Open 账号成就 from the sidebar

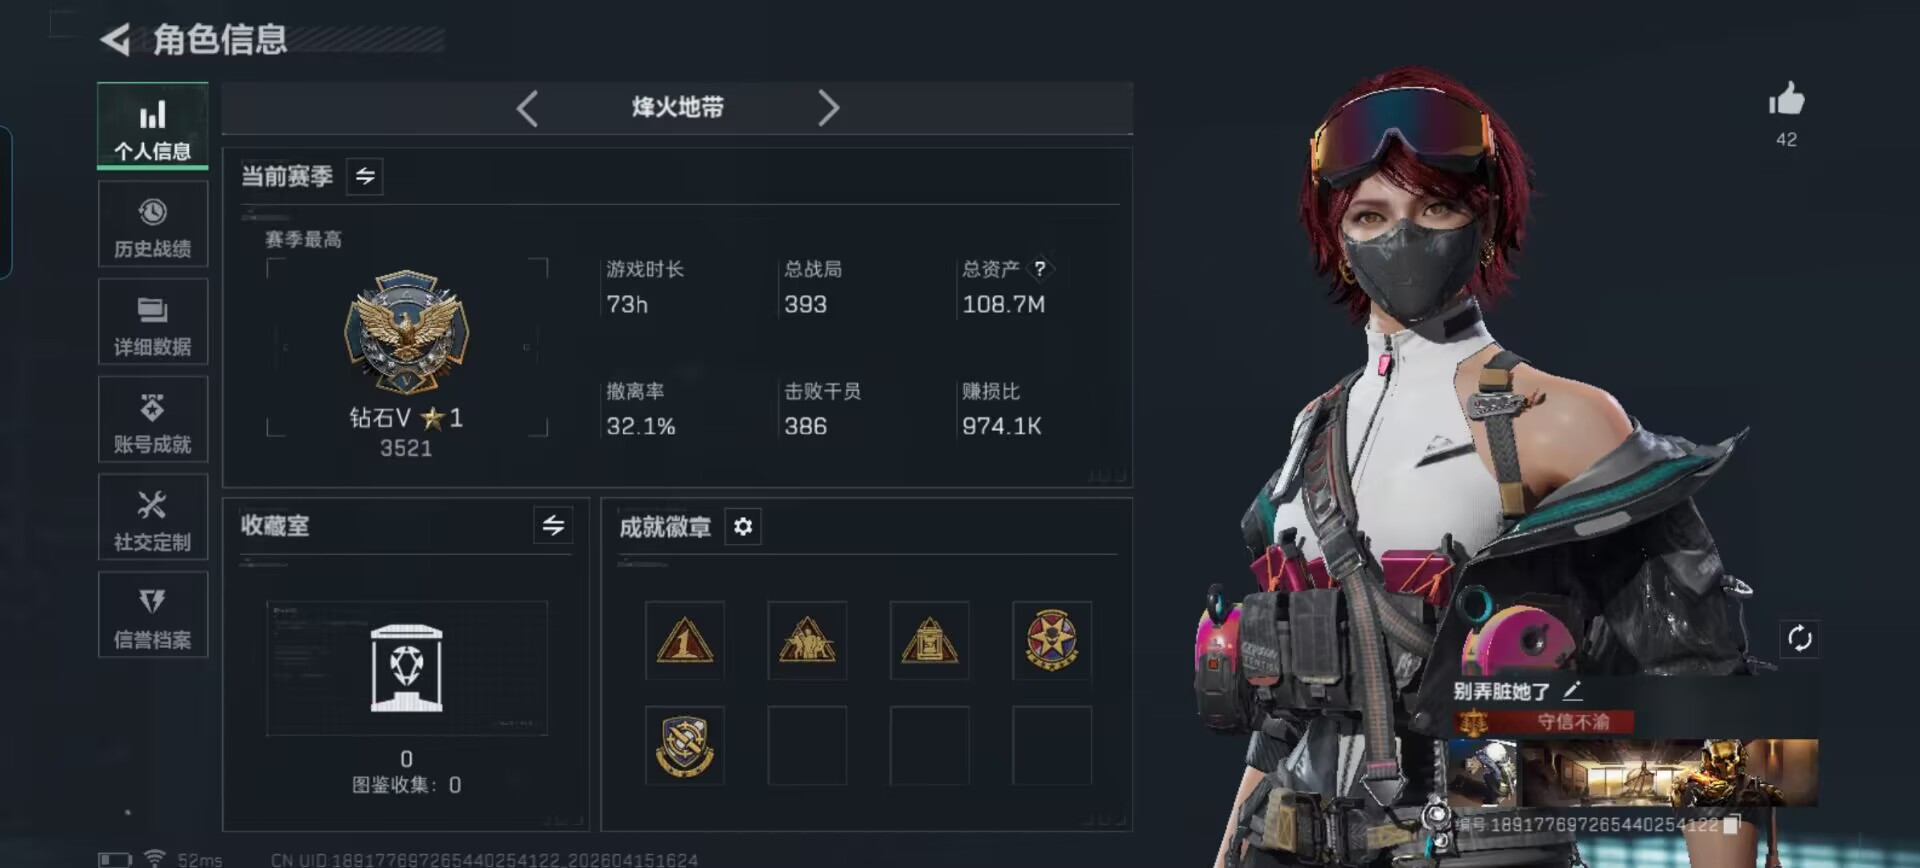[153, 419]
